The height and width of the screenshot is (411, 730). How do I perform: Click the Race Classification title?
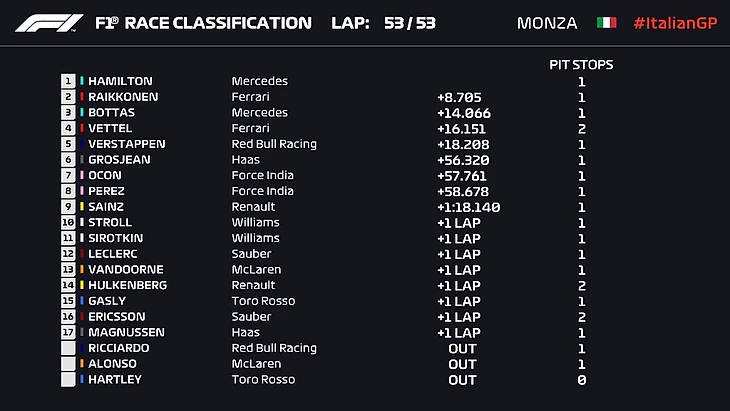[202, 22]
